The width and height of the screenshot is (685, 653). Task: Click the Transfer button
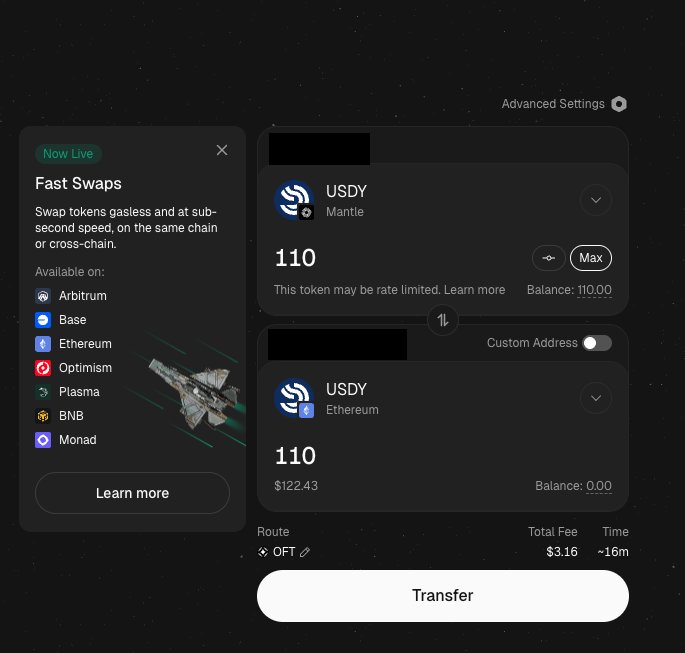(x=443, y=595)
